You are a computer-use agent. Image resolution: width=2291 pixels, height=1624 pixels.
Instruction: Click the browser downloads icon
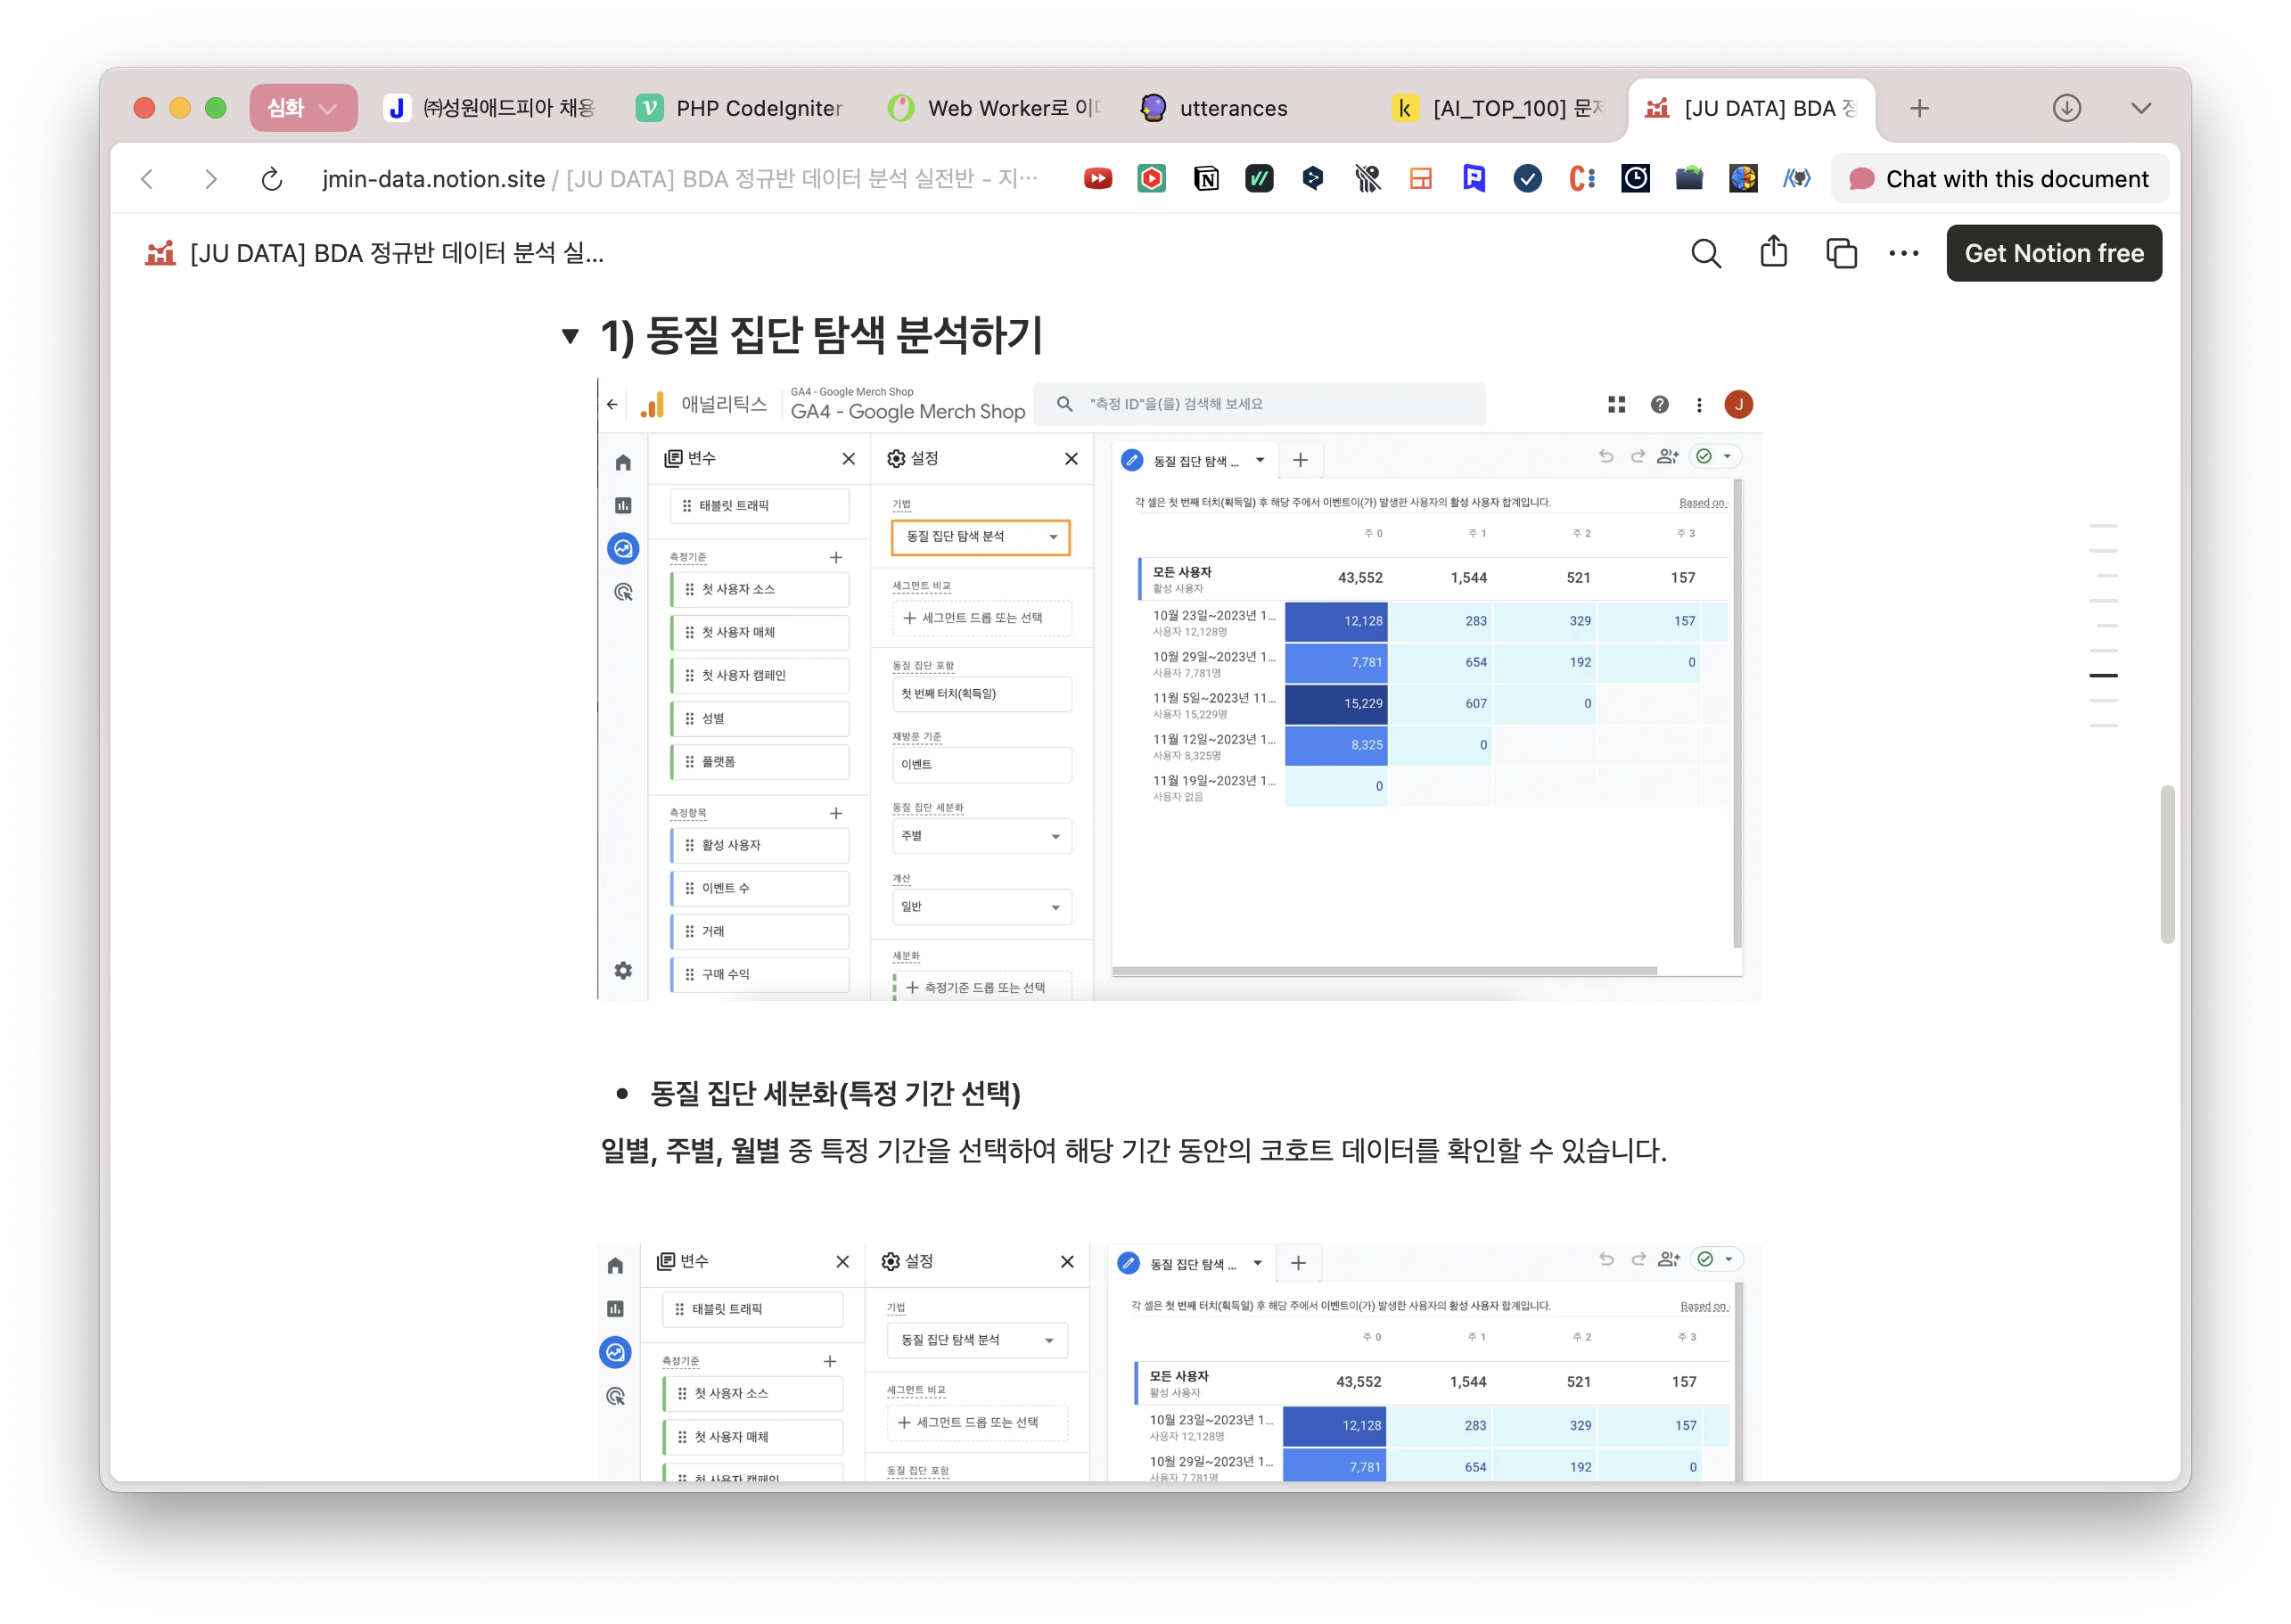[x=2067, y=108]
